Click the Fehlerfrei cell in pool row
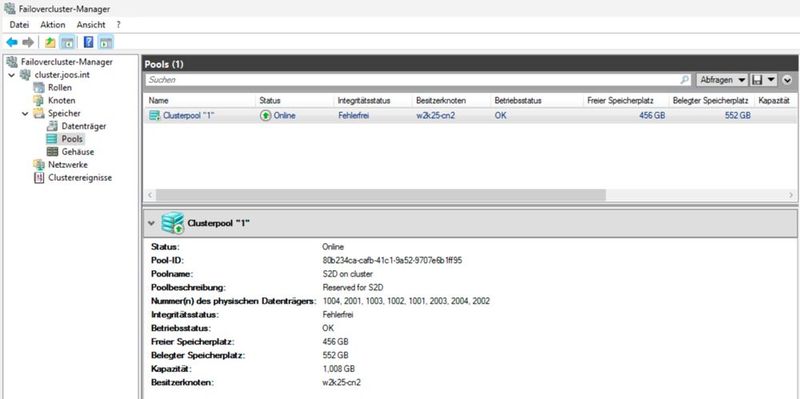The width and height of the screenshot is (800, 399). tap(353, 116)
